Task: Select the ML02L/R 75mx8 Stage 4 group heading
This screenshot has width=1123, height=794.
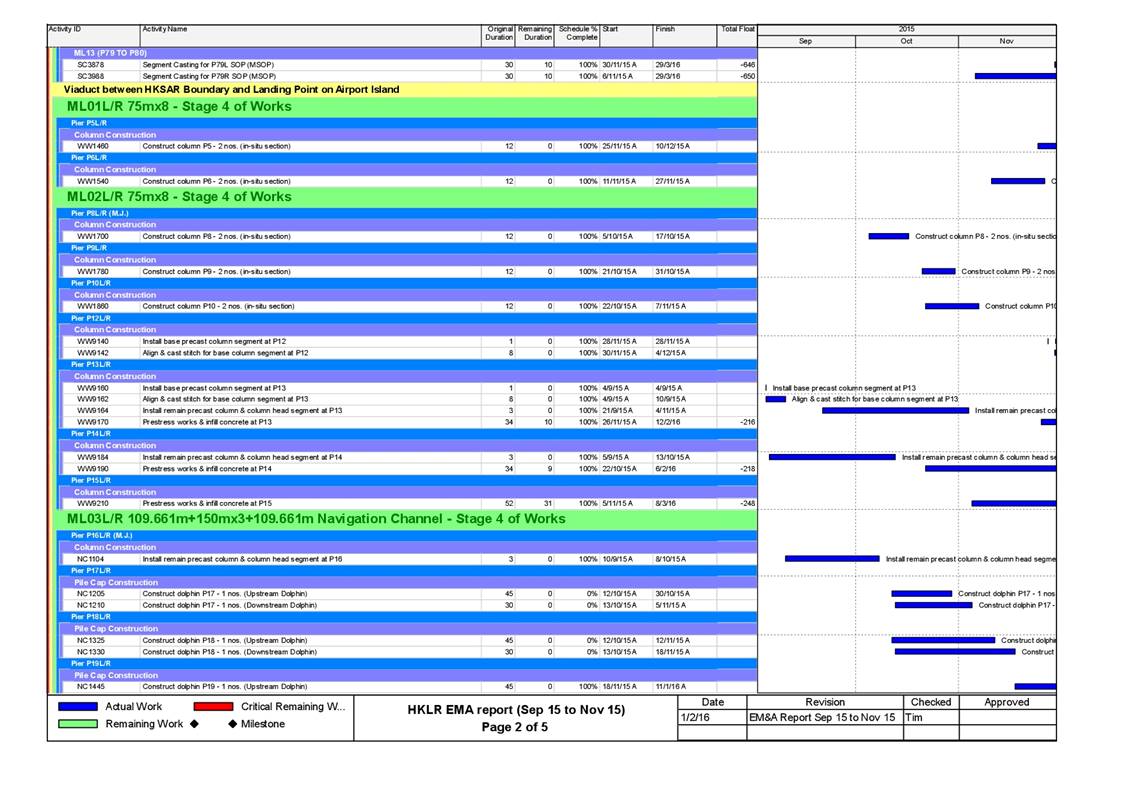Action: click(x=405, y=197)
